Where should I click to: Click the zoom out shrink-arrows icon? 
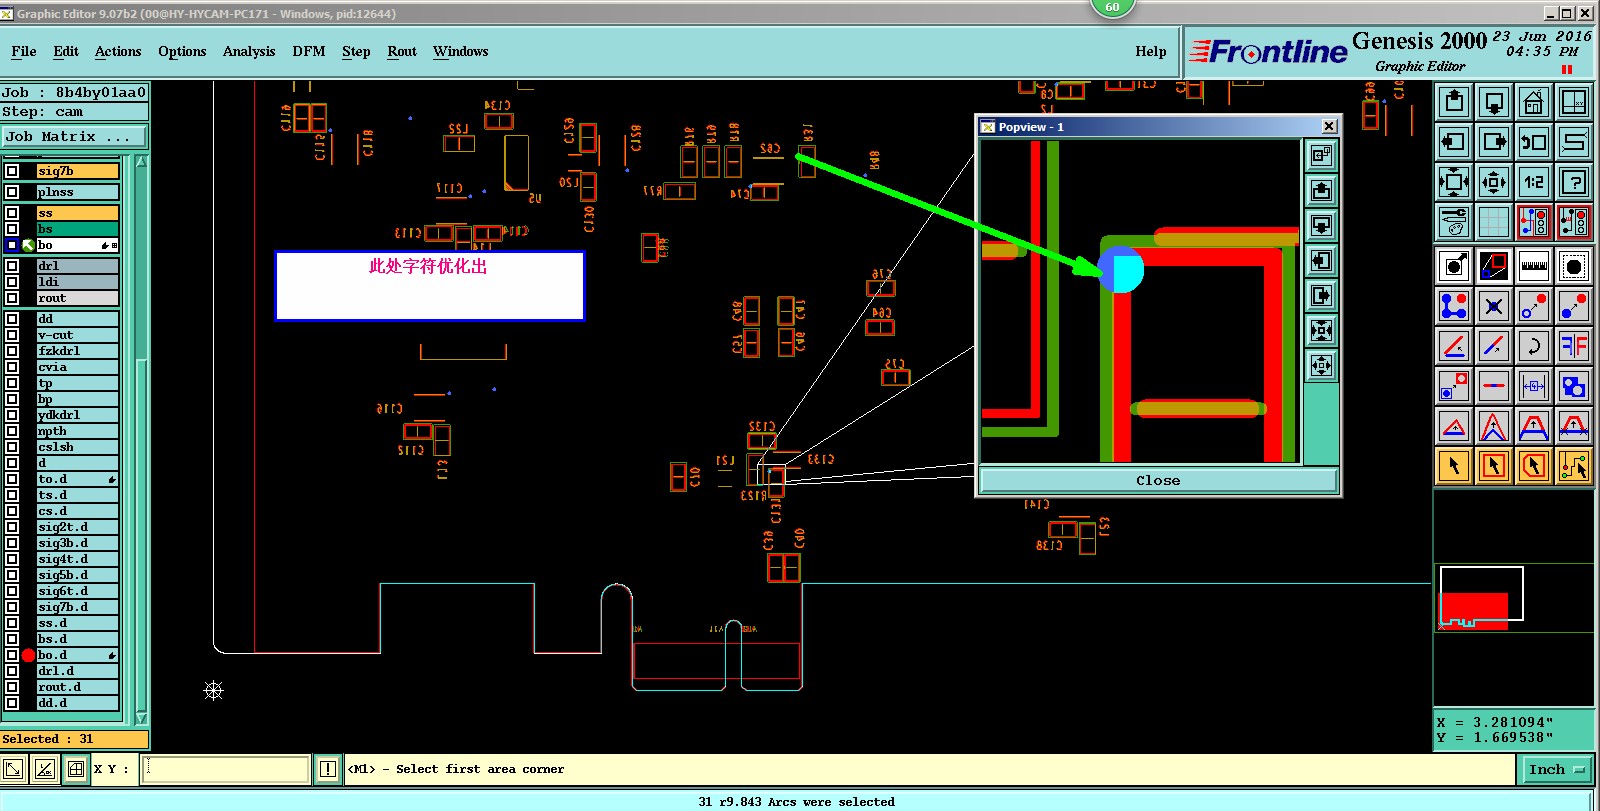1494,182
